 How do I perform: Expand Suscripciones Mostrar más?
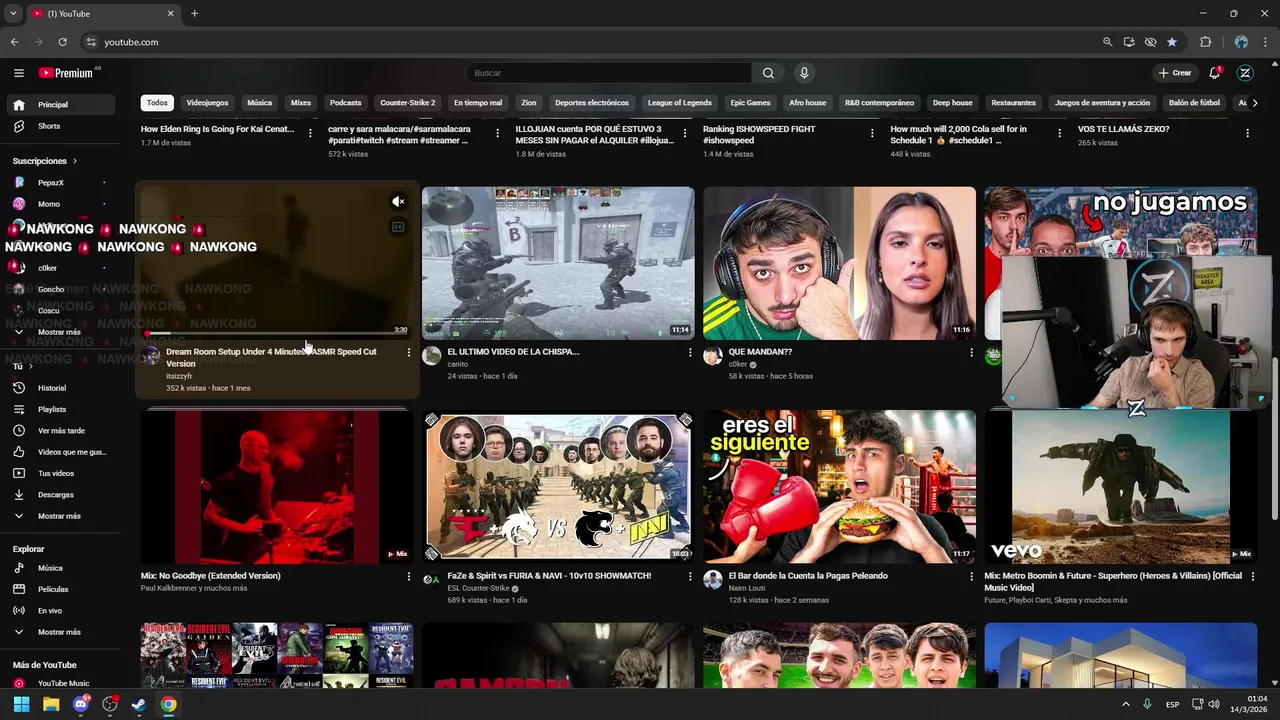[60, 332]
